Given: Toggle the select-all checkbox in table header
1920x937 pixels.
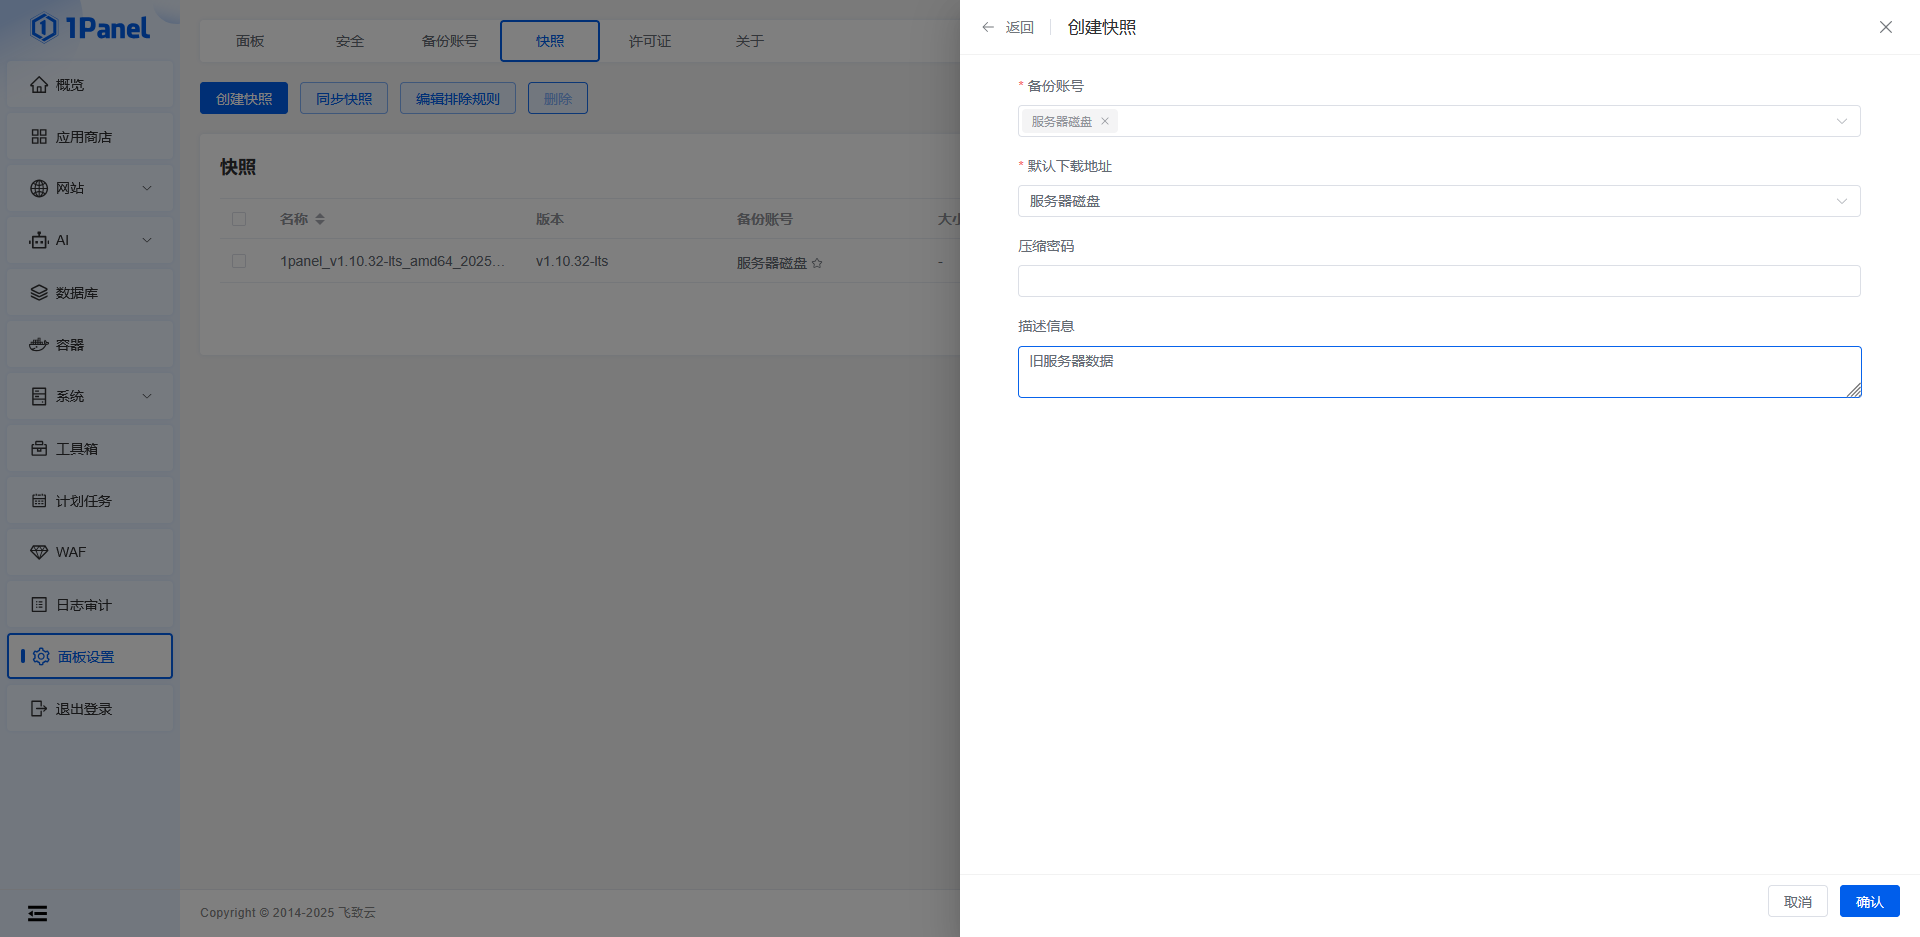Looking at the screenshot, I should [x=239, y=219].
